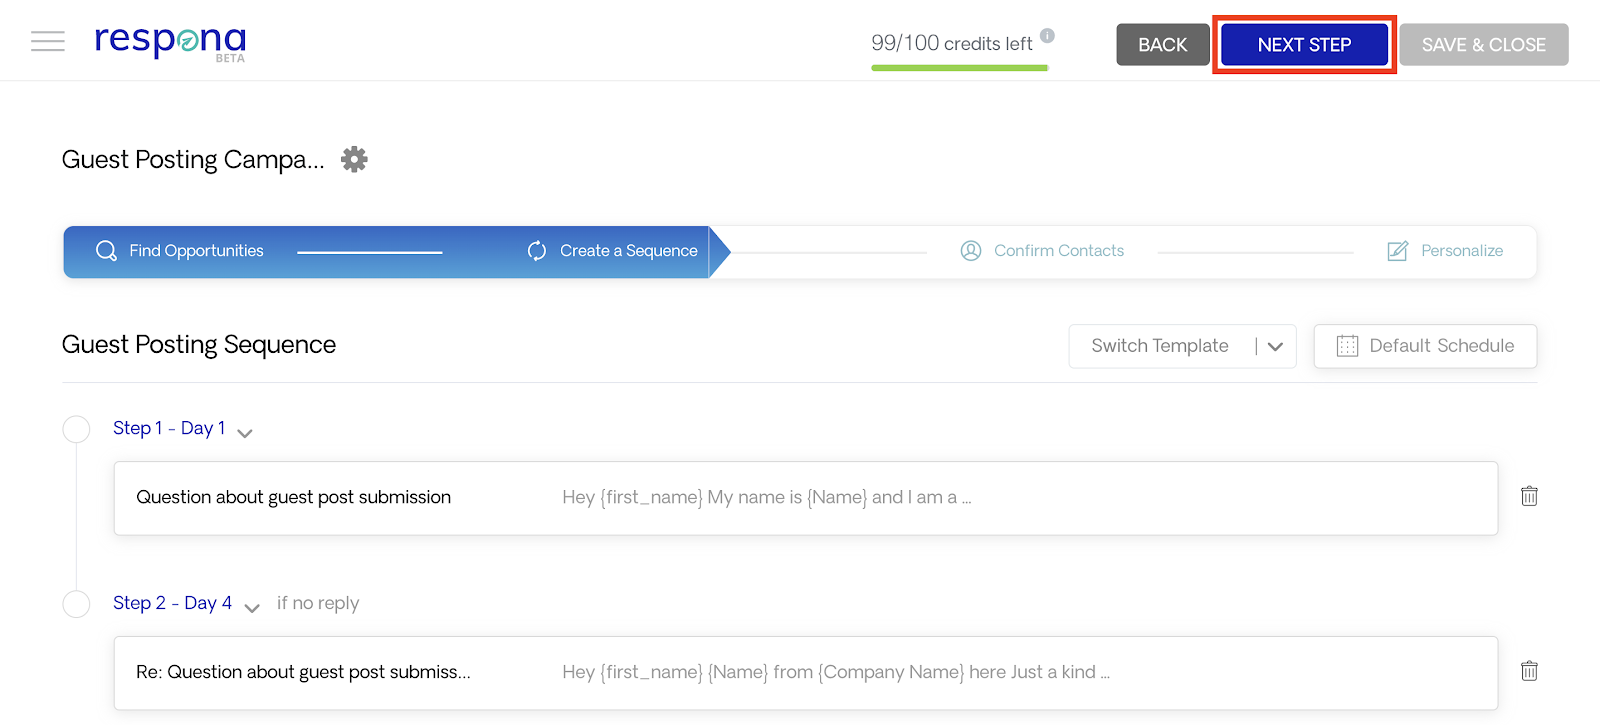Go to Create a Sequence step
The image size is (1600, 725).
613,251
